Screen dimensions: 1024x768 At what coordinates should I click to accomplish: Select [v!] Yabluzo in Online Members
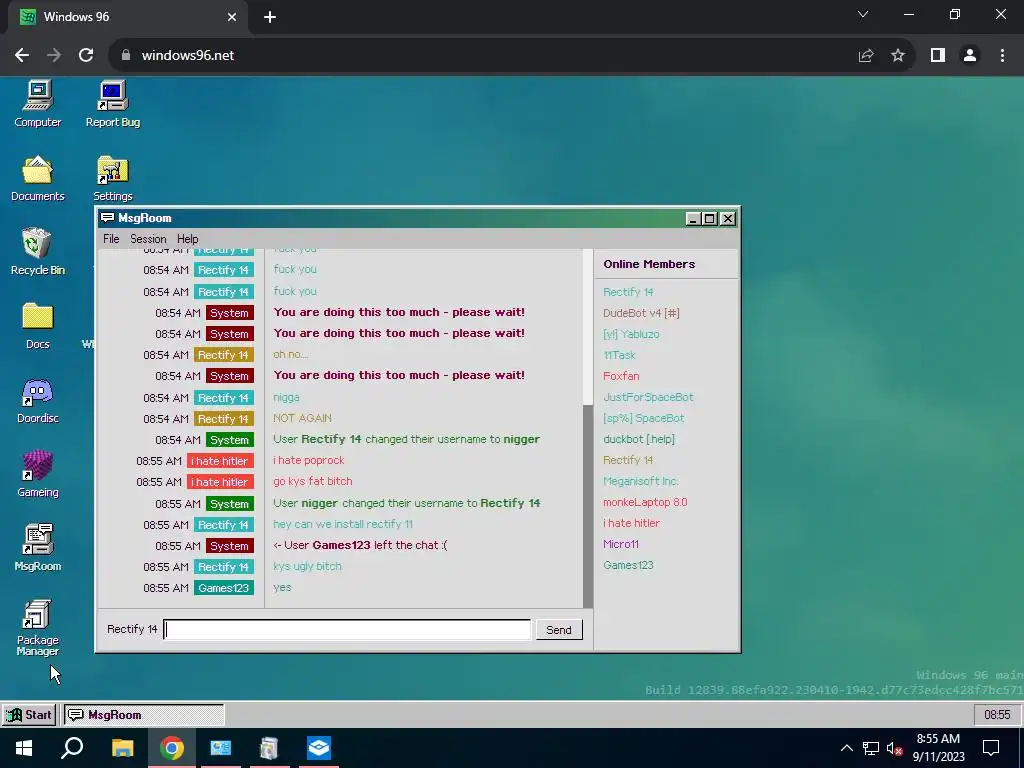631,334
